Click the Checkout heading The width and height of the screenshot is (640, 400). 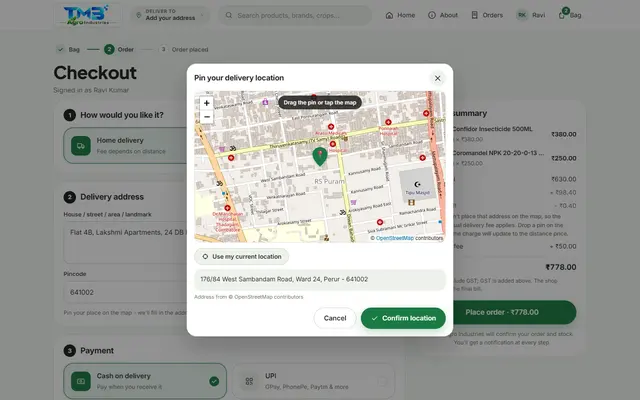pos(95,73)
